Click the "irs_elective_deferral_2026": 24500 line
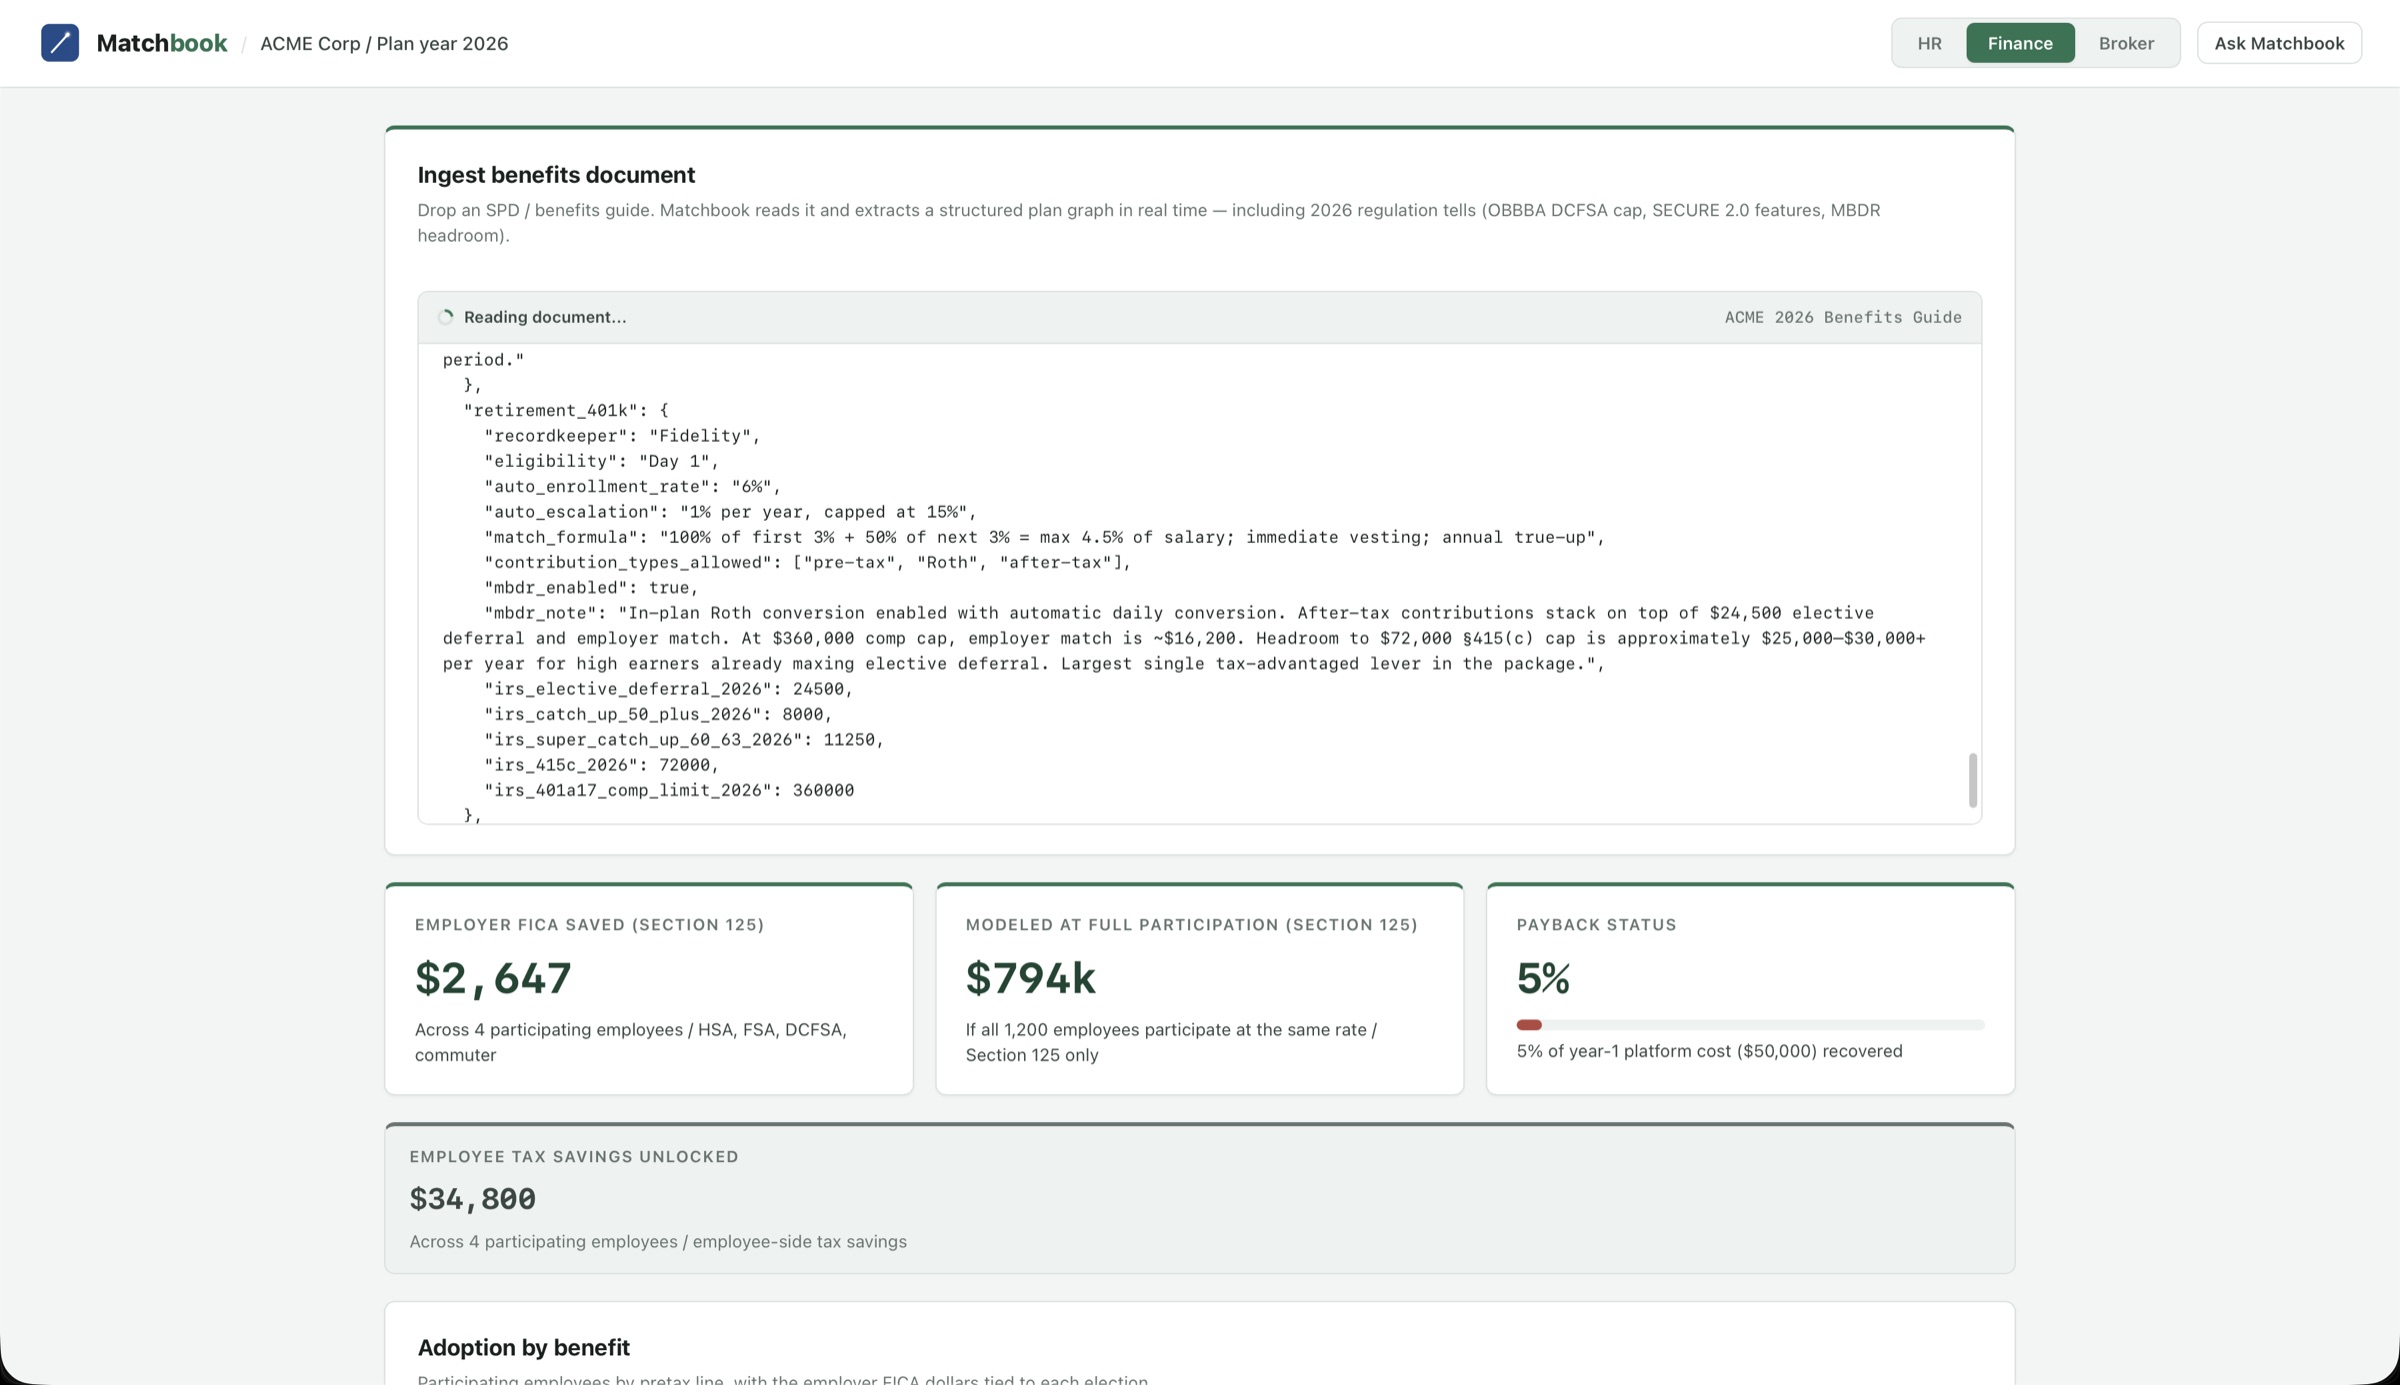 tap(668, 689)
